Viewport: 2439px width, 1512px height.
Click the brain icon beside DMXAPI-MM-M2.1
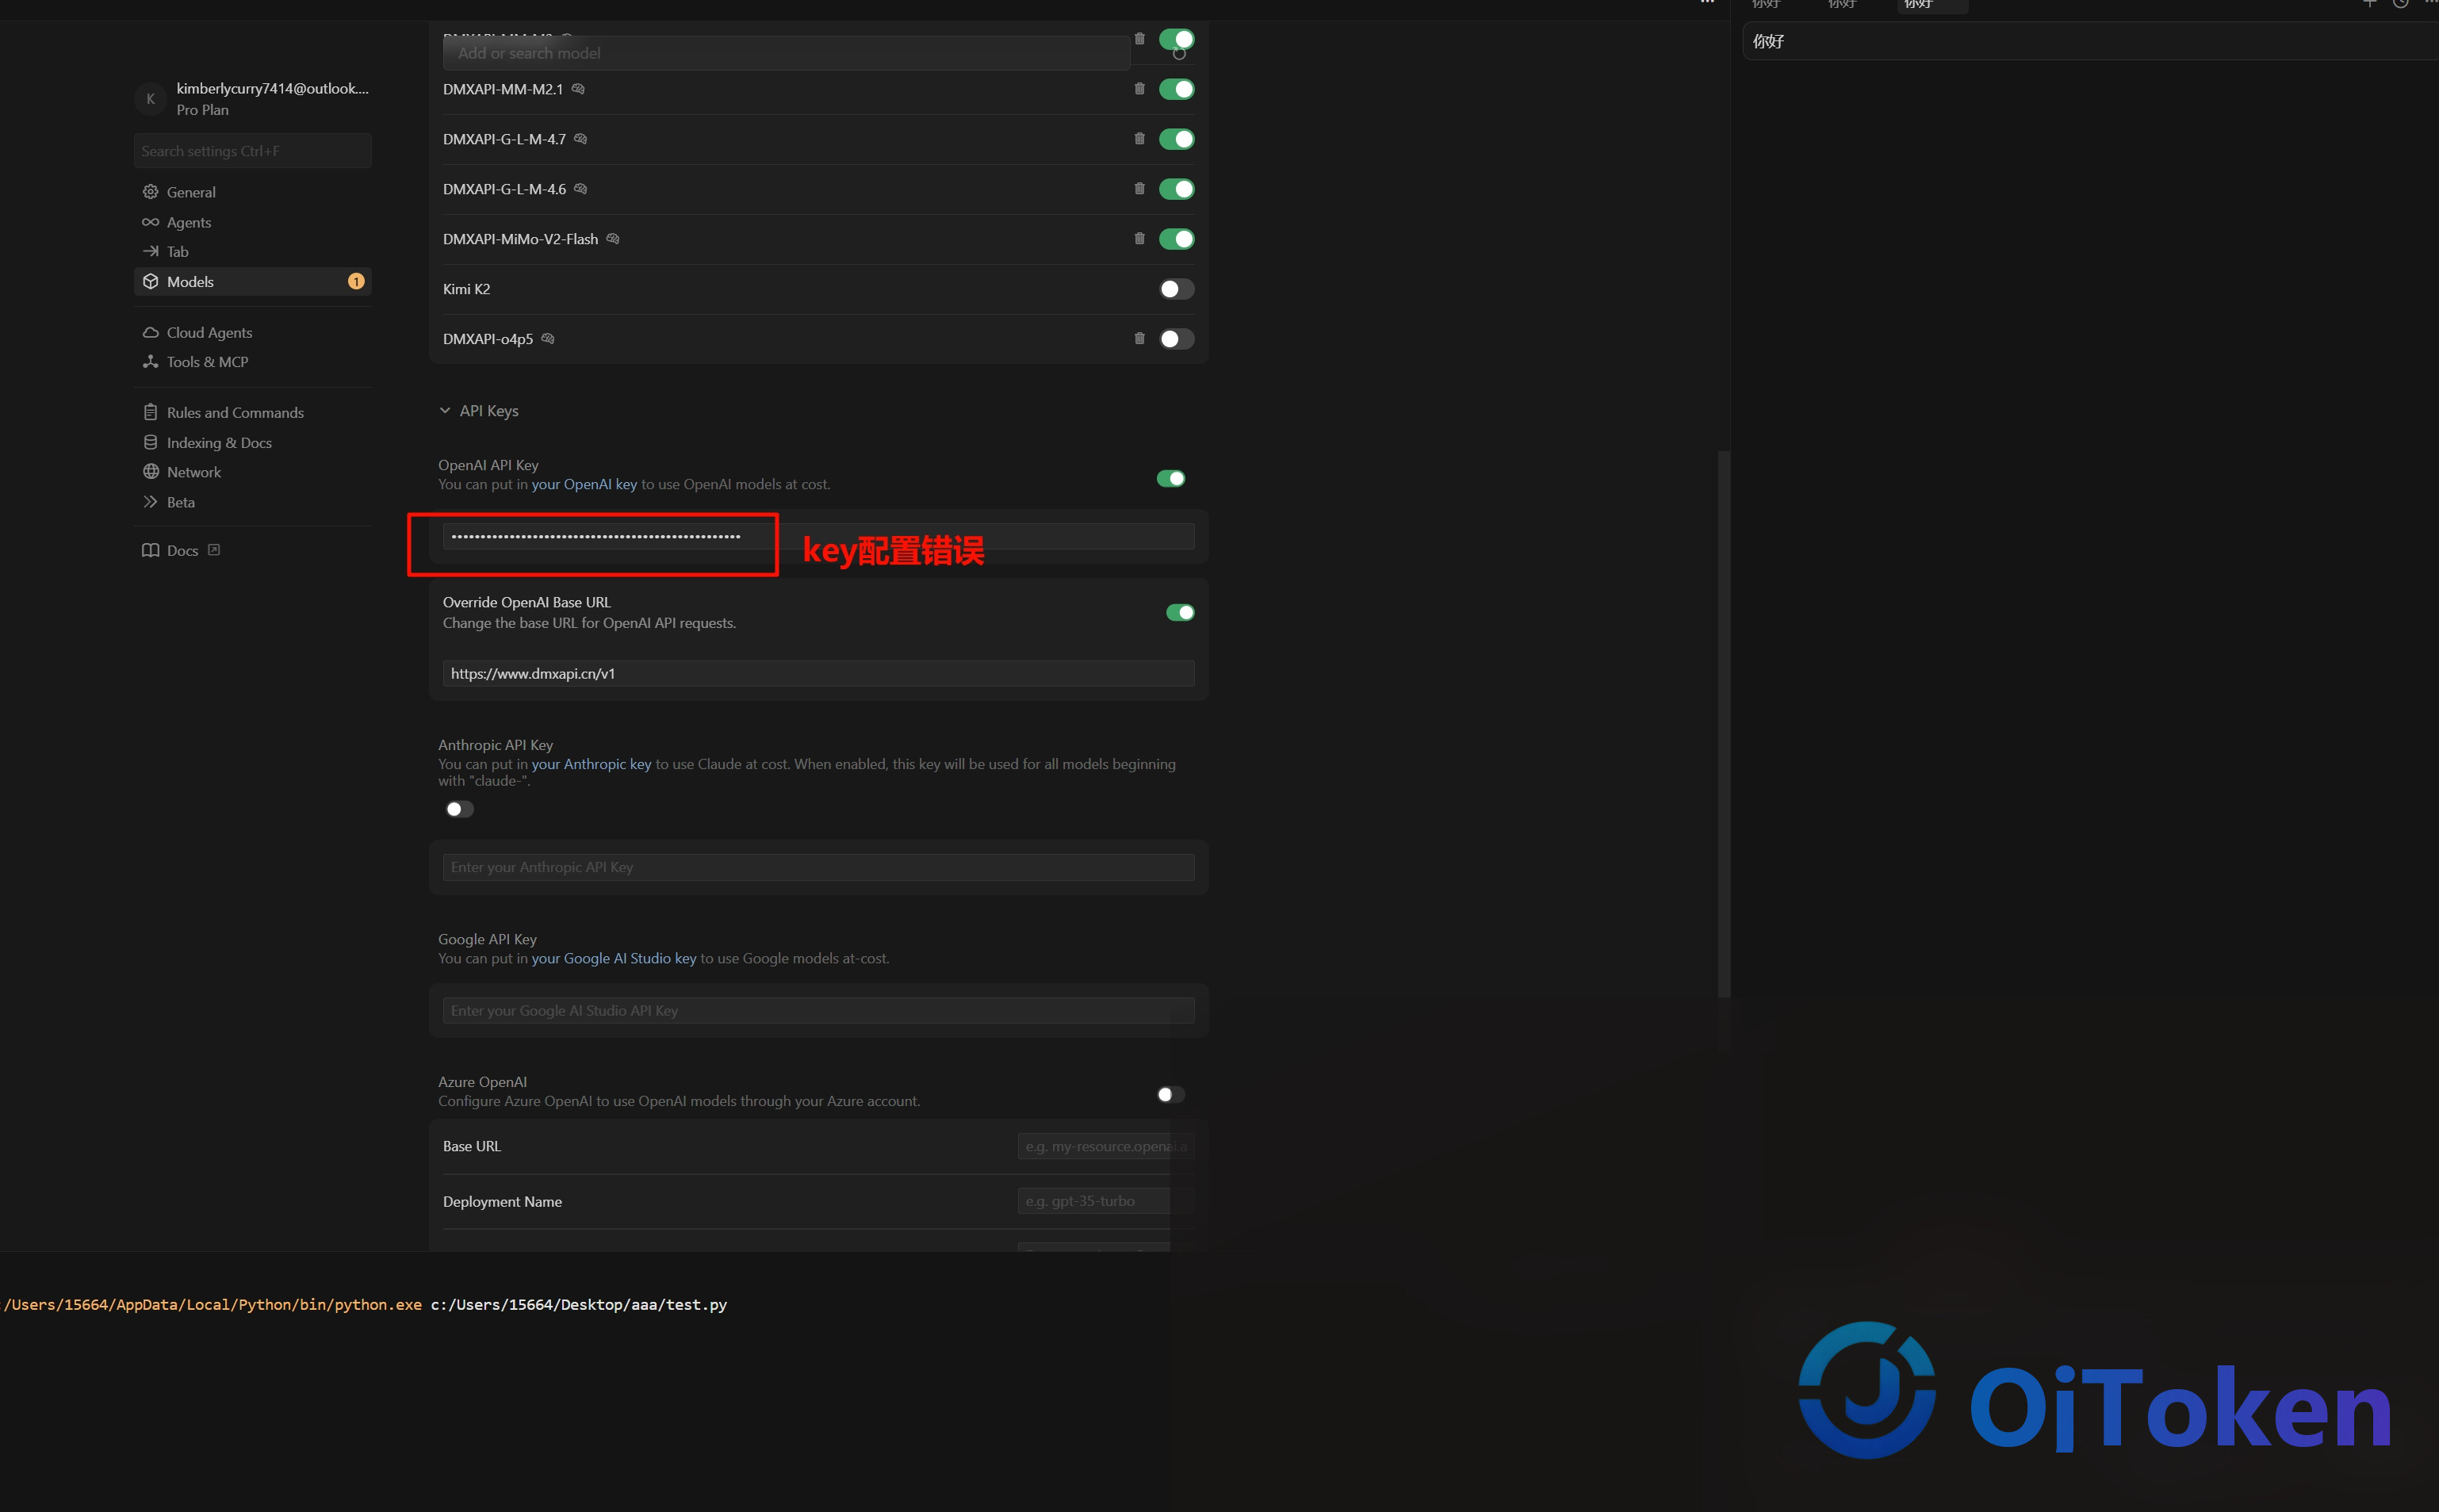point(578,89)
